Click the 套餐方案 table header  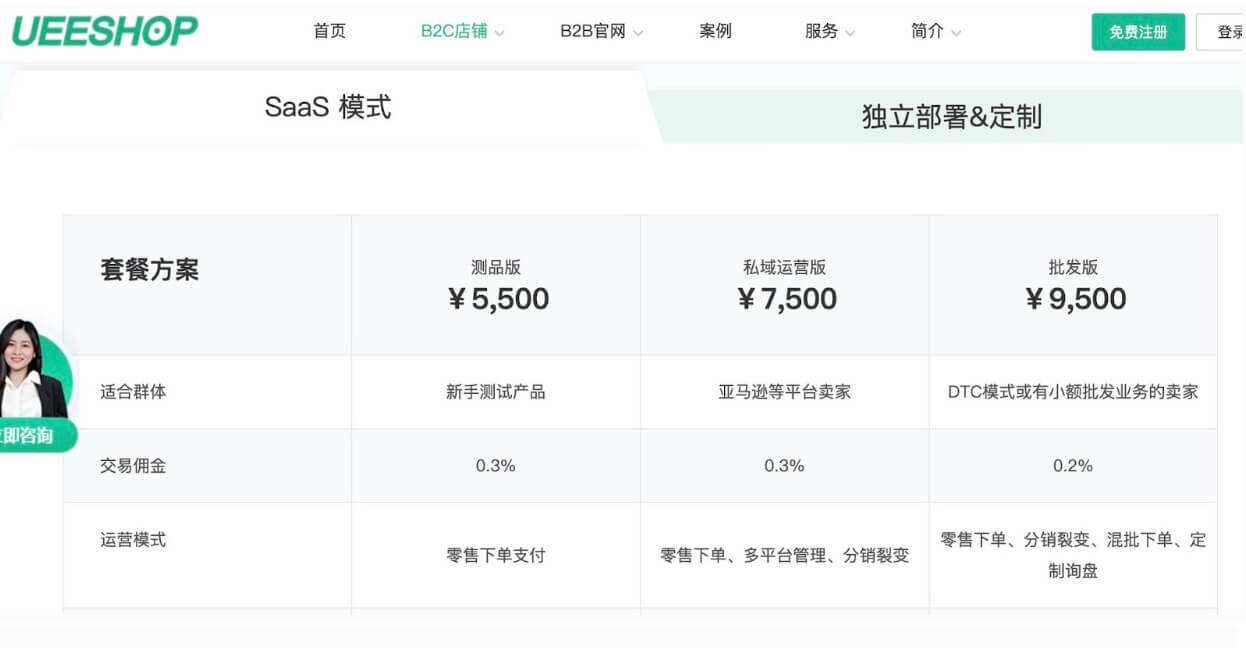coord(149,269)
